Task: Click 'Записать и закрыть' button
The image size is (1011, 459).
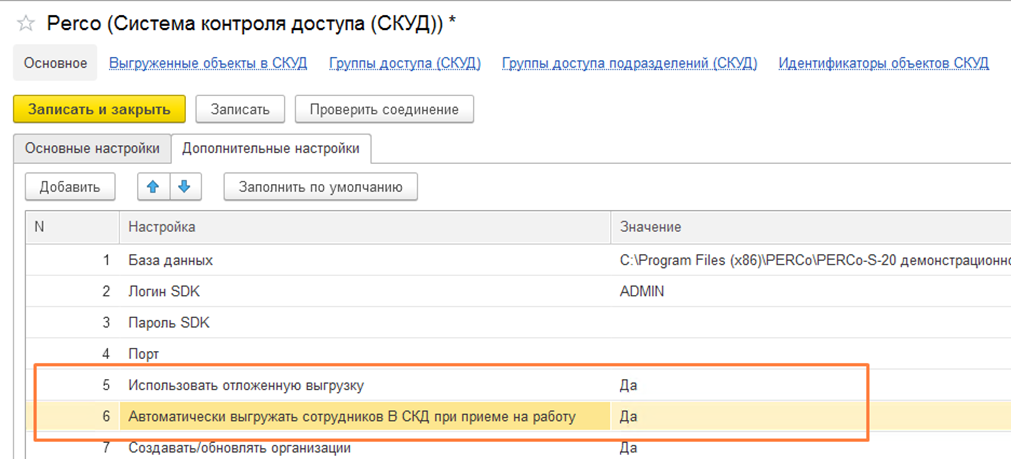Action: pyautogui.click(x=98, y=109)
